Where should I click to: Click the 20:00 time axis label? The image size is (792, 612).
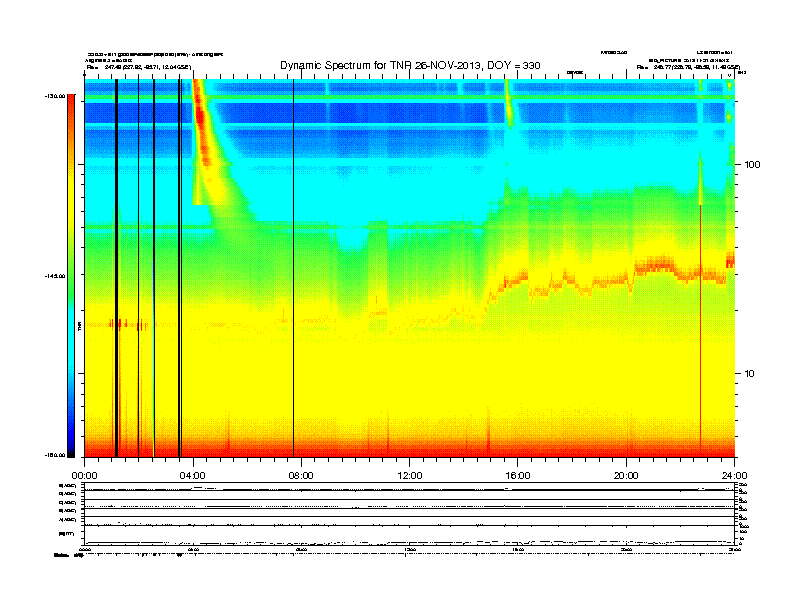[x=626, y=476]
